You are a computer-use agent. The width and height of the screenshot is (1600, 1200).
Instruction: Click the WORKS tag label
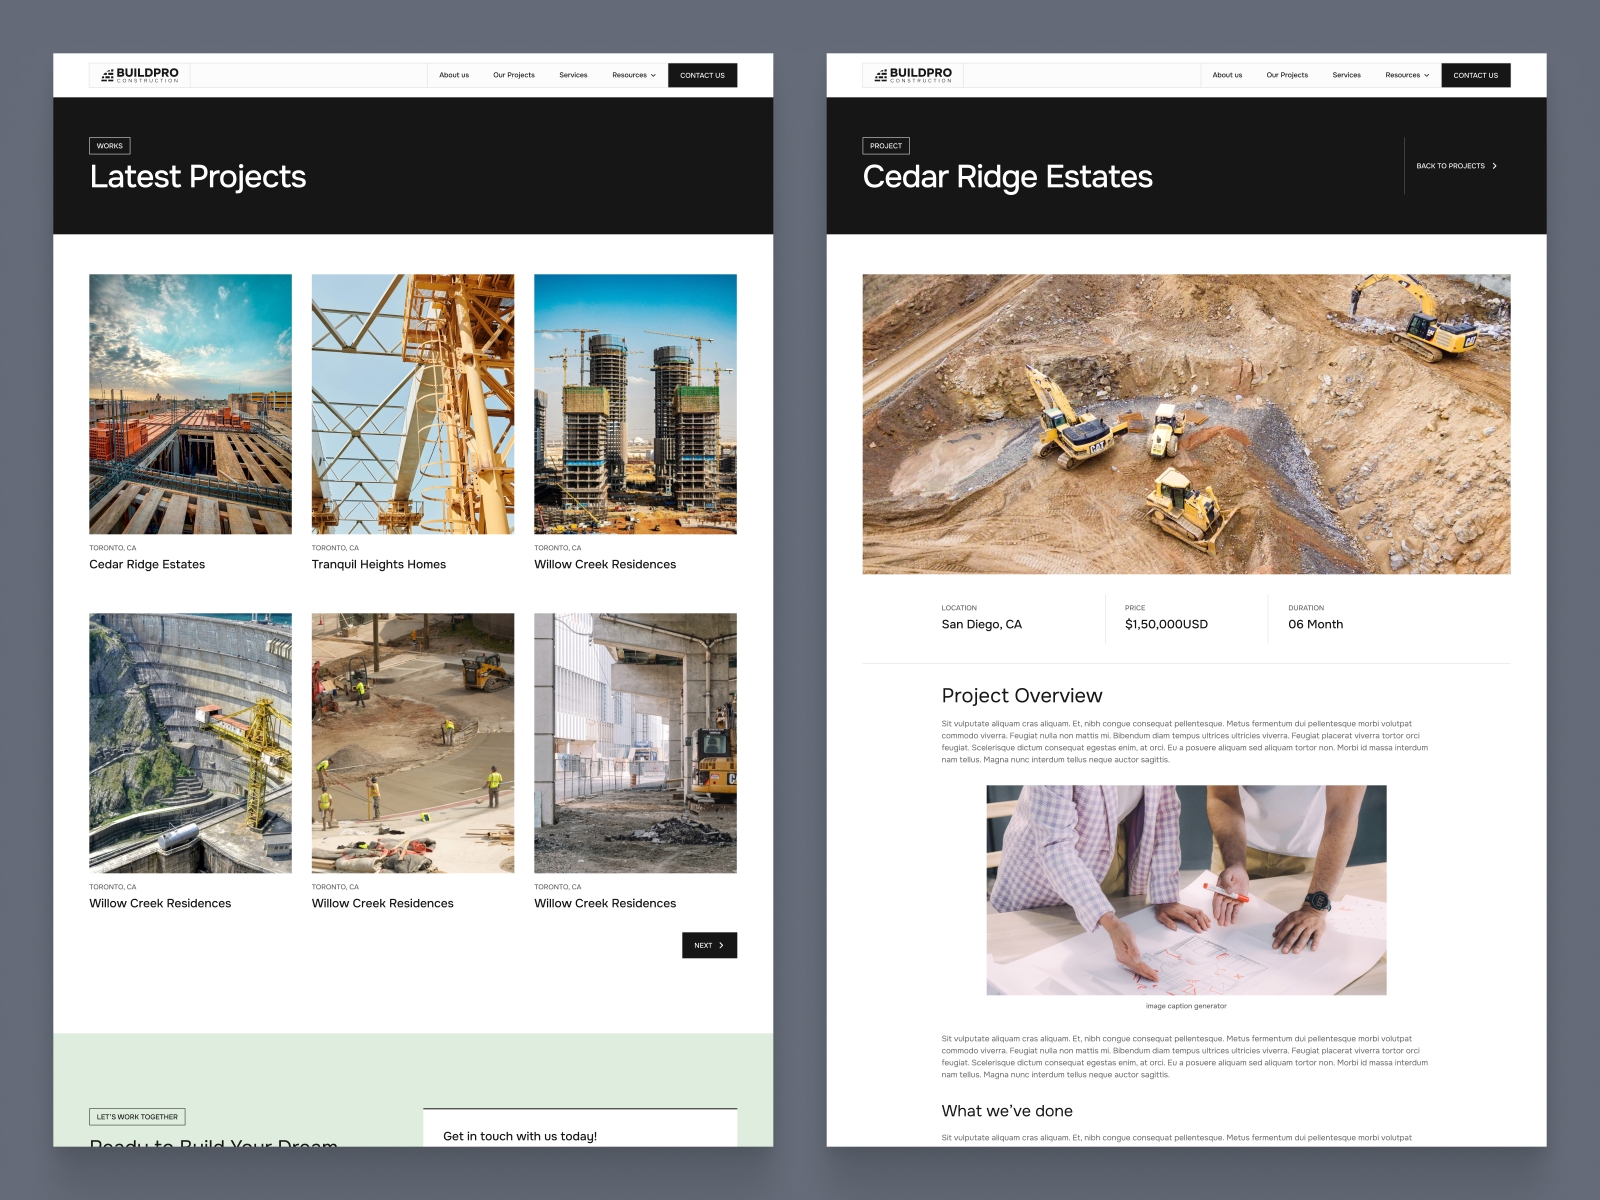110,146
